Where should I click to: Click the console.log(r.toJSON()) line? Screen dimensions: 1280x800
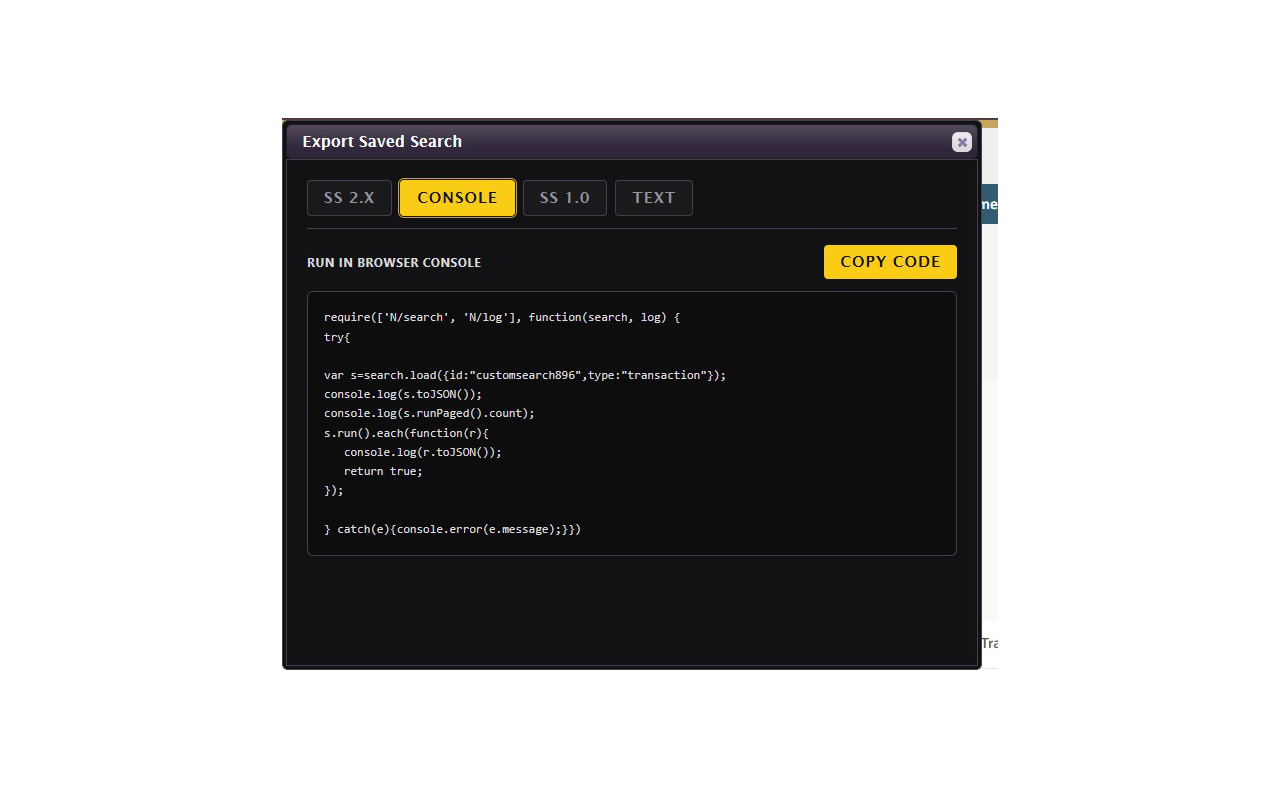[423, 452]
